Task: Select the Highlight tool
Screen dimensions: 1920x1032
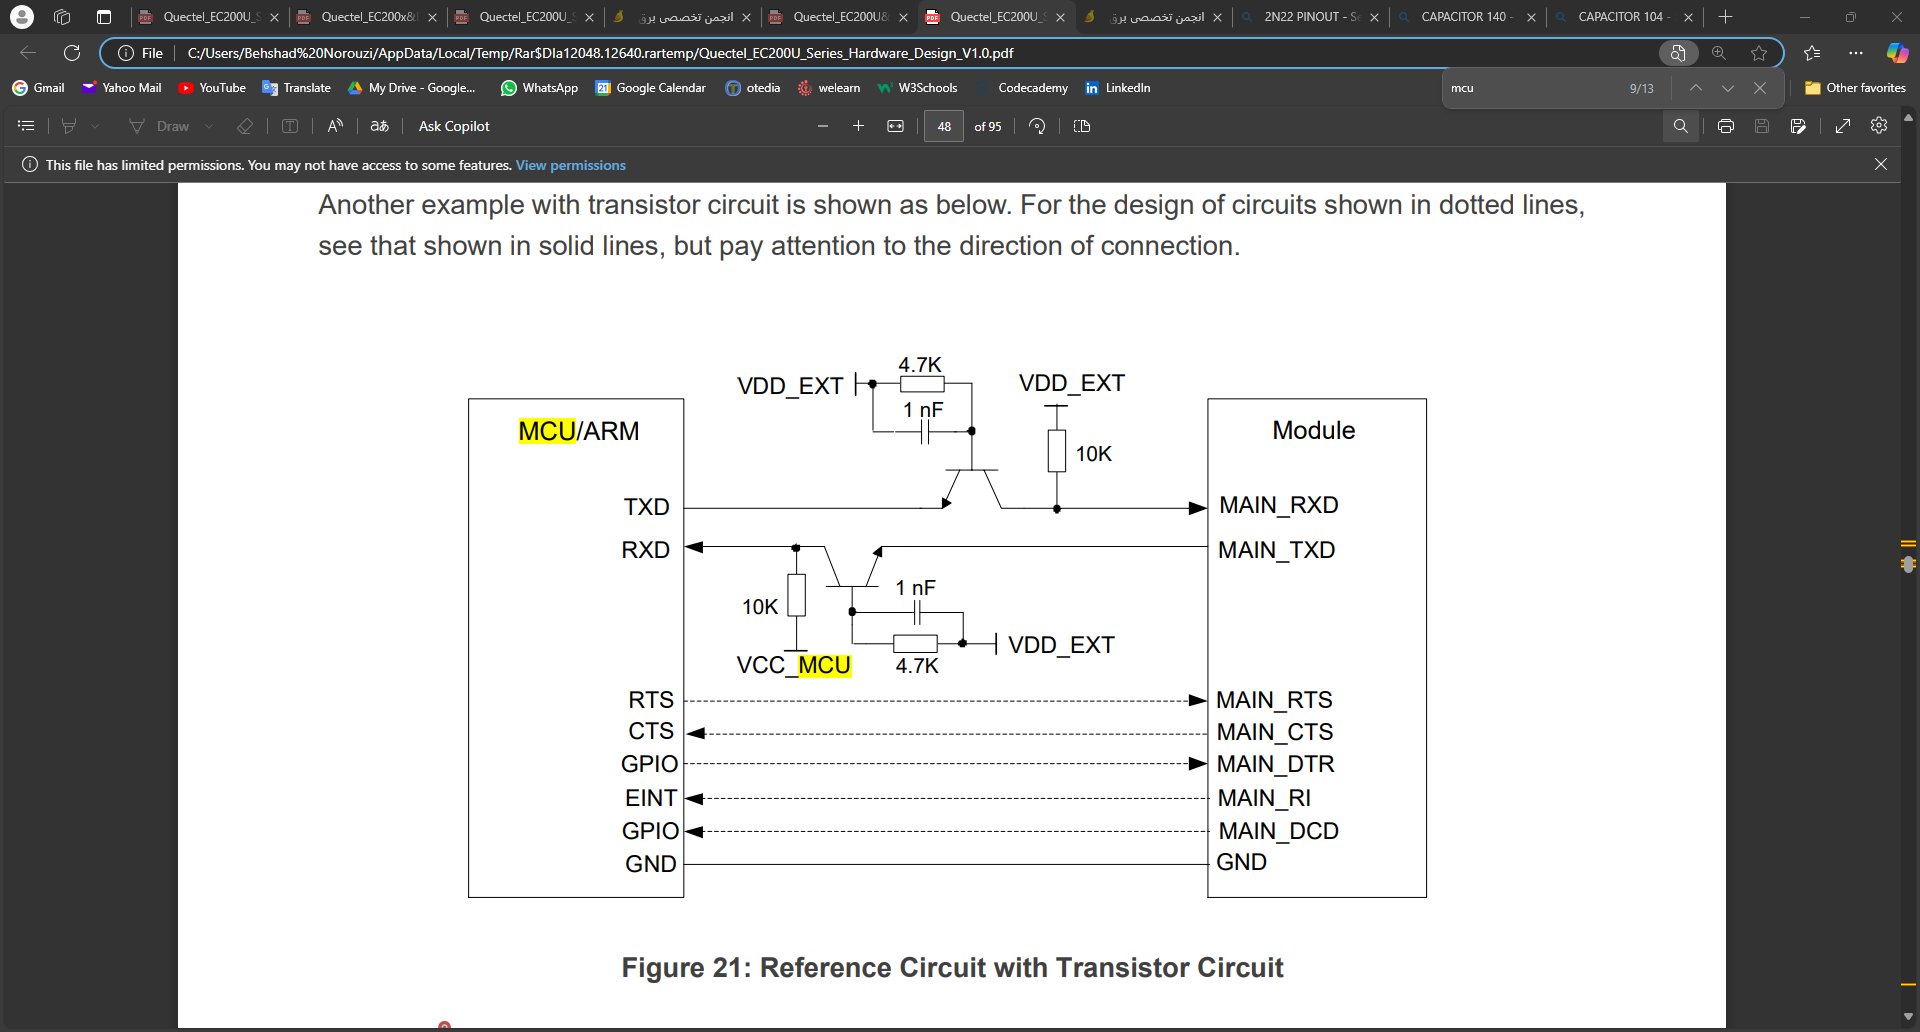Action: tap(69, 126)
